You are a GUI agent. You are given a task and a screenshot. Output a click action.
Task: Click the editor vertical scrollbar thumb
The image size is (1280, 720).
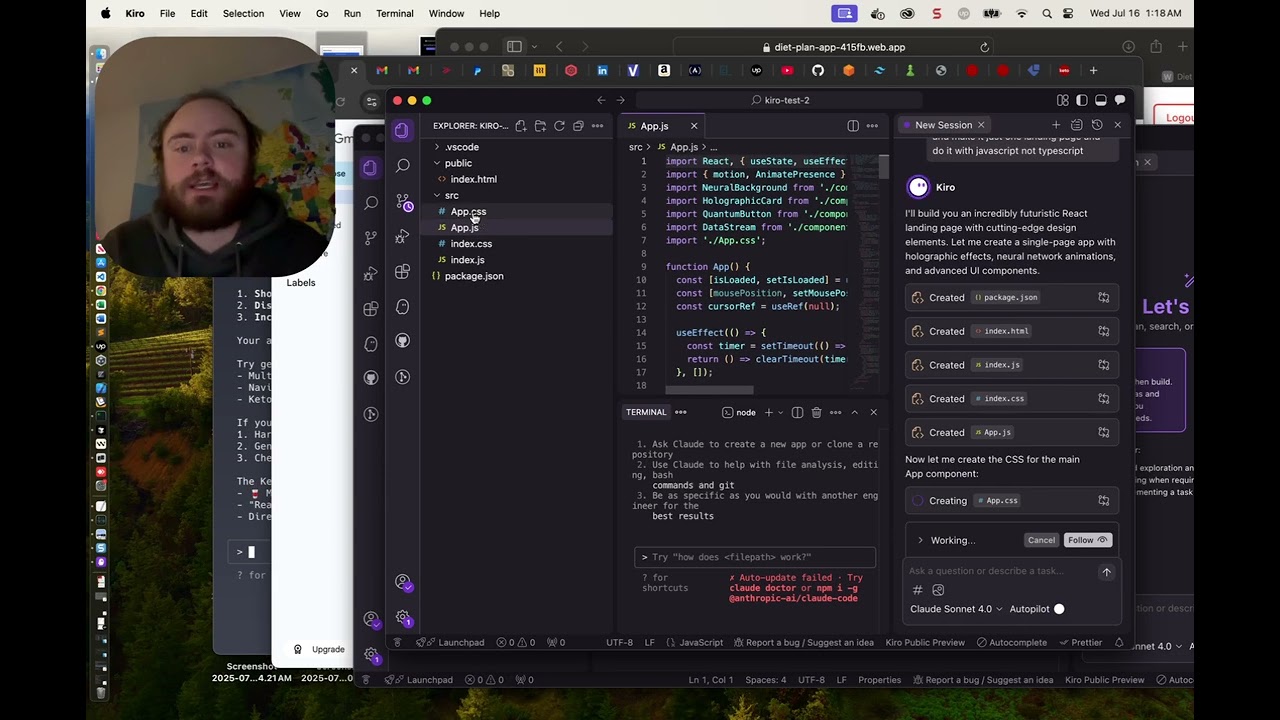tap(884, 168)
